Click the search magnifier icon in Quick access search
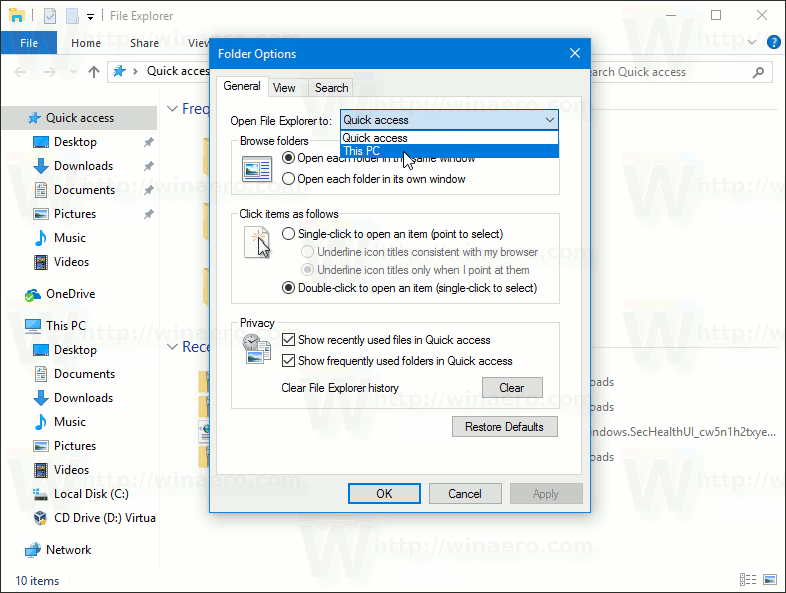This screenshot has height=593, width=786. [758, 72]
